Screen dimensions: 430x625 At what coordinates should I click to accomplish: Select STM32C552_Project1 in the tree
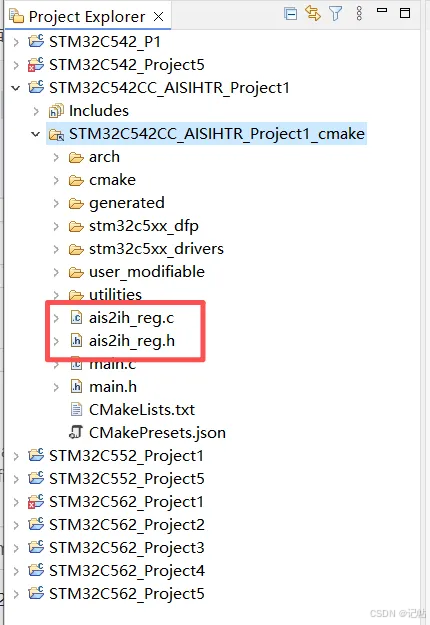126,456
